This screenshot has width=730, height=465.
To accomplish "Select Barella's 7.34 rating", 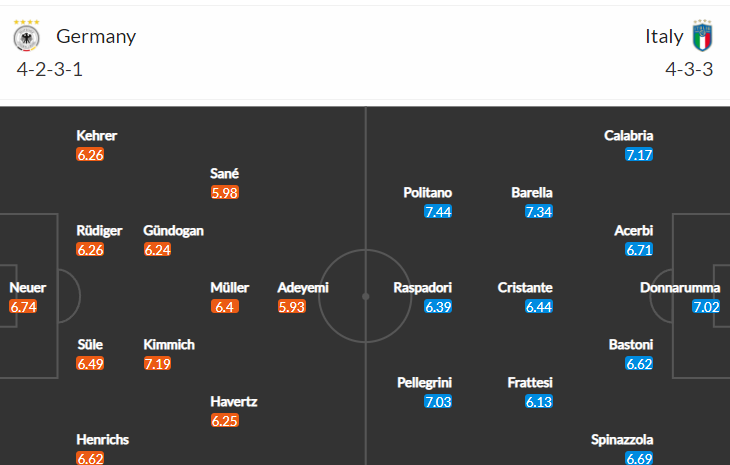I will (539, 212).
